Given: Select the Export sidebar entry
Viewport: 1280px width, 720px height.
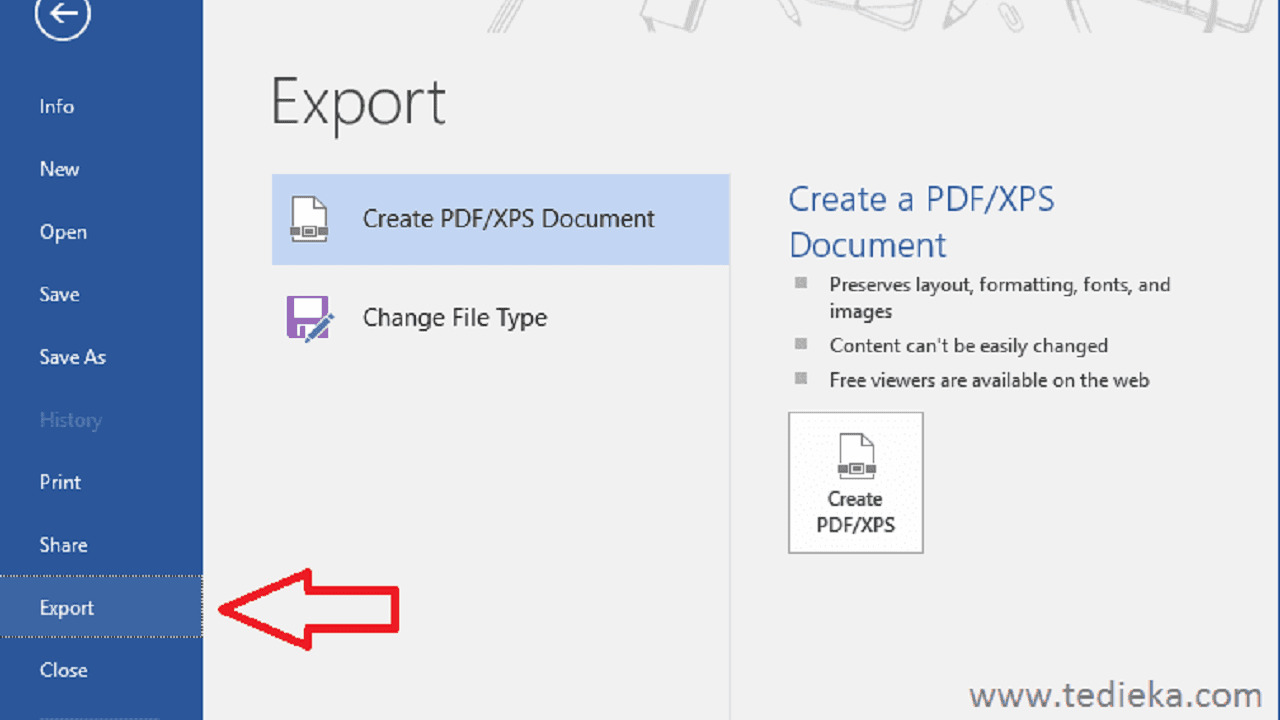Looking at the screenshot, I should tap(66, 607).
